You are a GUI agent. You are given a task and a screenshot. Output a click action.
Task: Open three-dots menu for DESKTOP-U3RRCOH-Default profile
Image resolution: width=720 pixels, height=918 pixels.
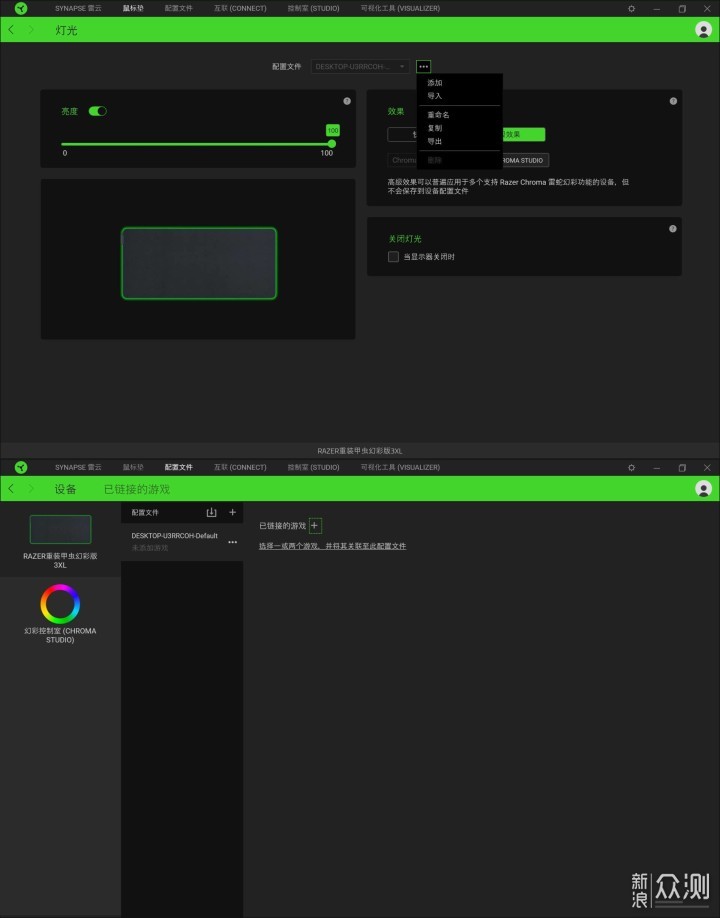pos(232,542)
